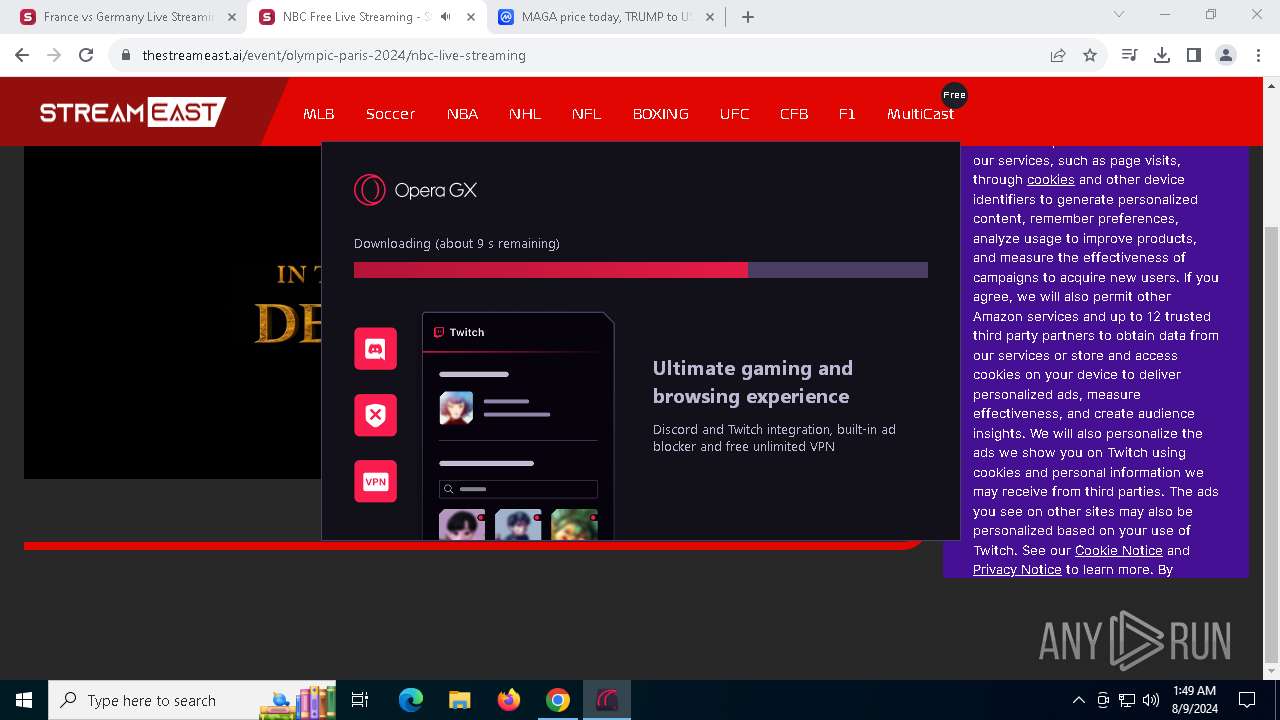Open the Chrome downloads icon
The width and height of the screenshot is (1280, 720).
point(1161,55)
